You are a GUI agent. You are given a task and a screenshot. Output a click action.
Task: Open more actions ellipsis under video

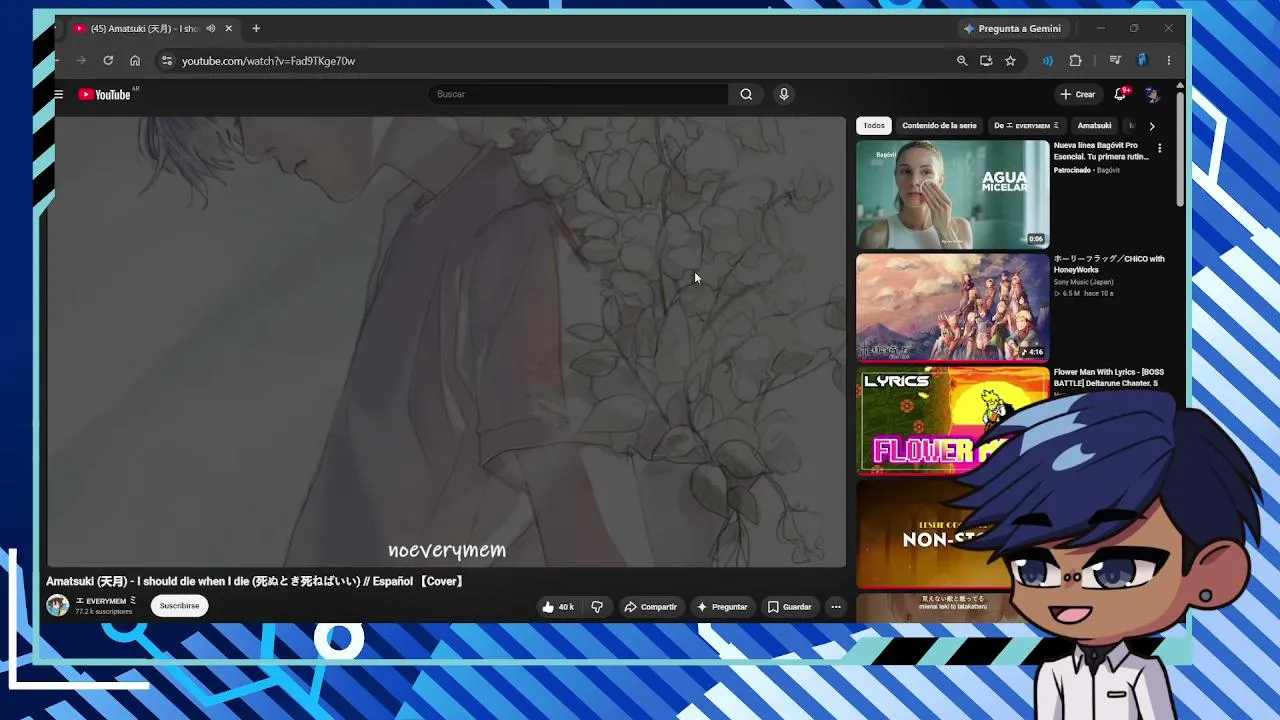(836, 607)
